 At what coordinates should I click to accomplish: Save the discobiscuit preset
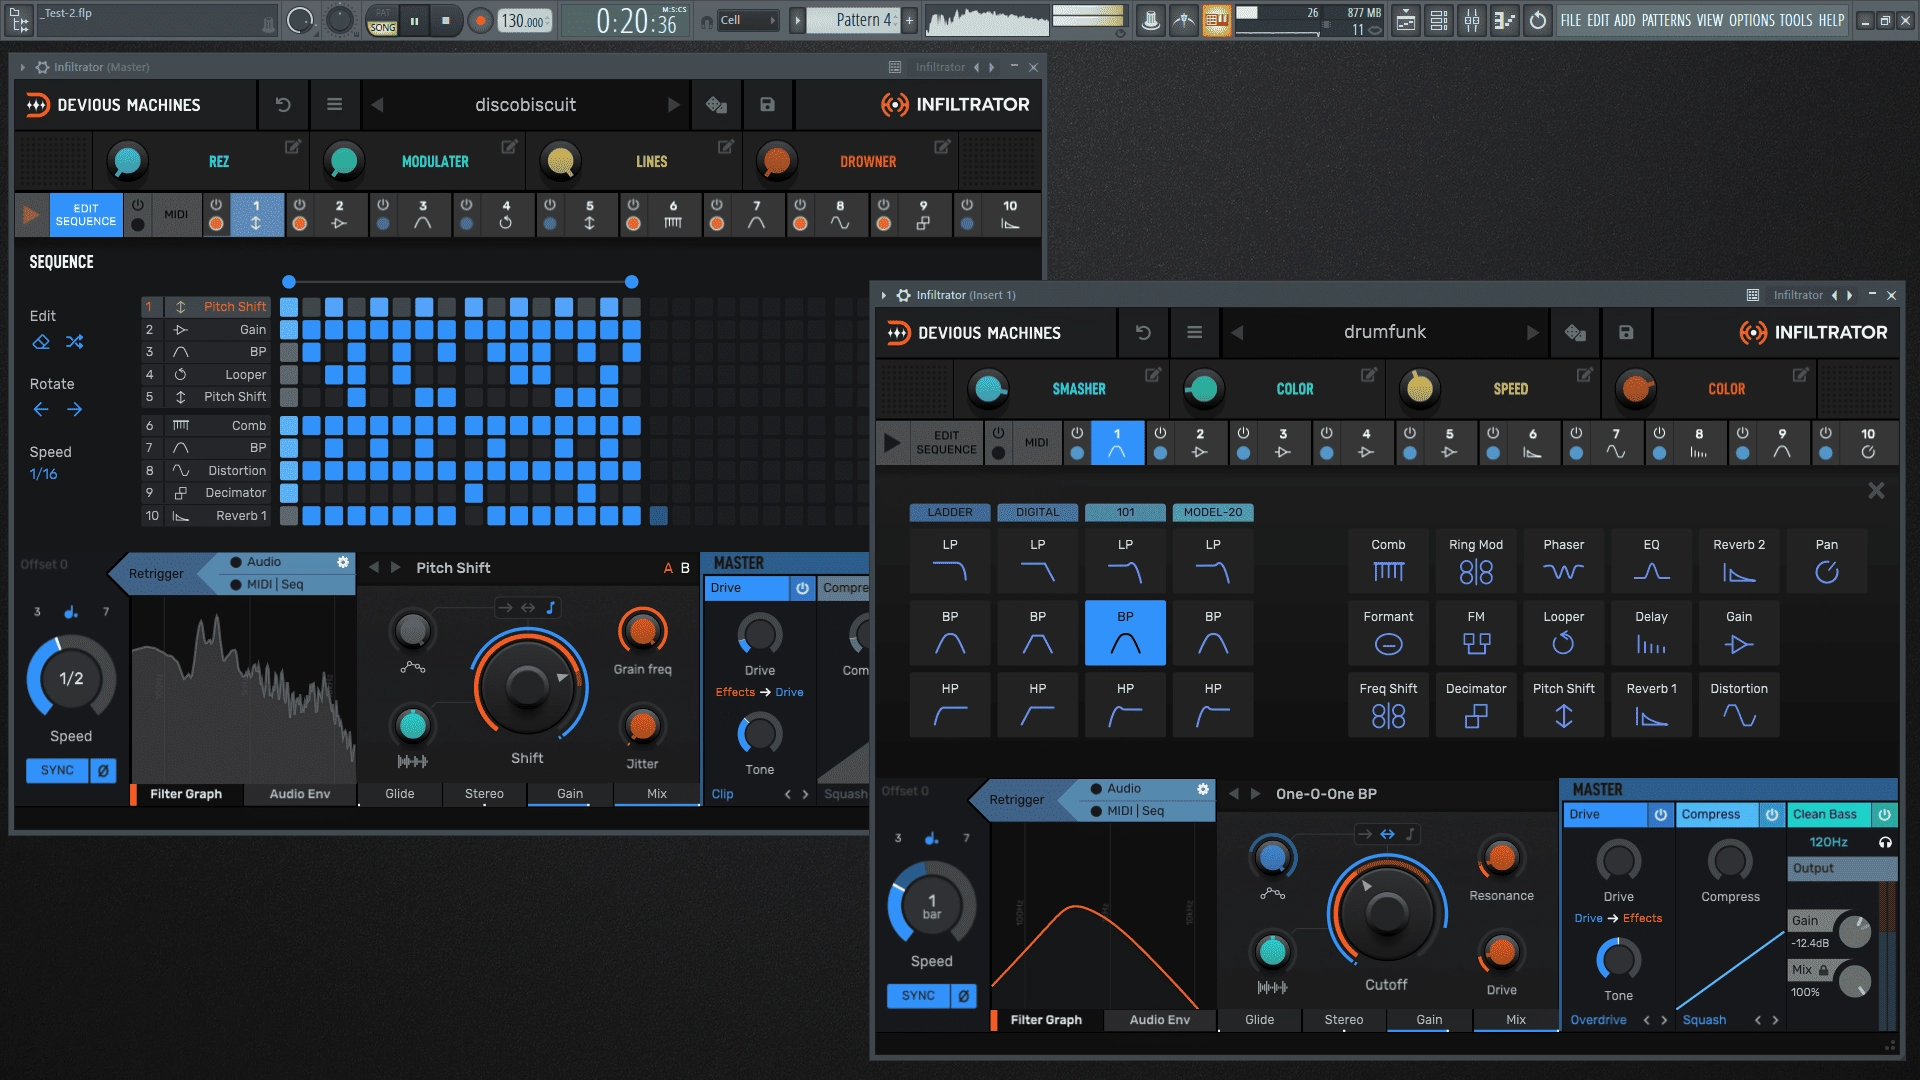[x=767, y=105]
